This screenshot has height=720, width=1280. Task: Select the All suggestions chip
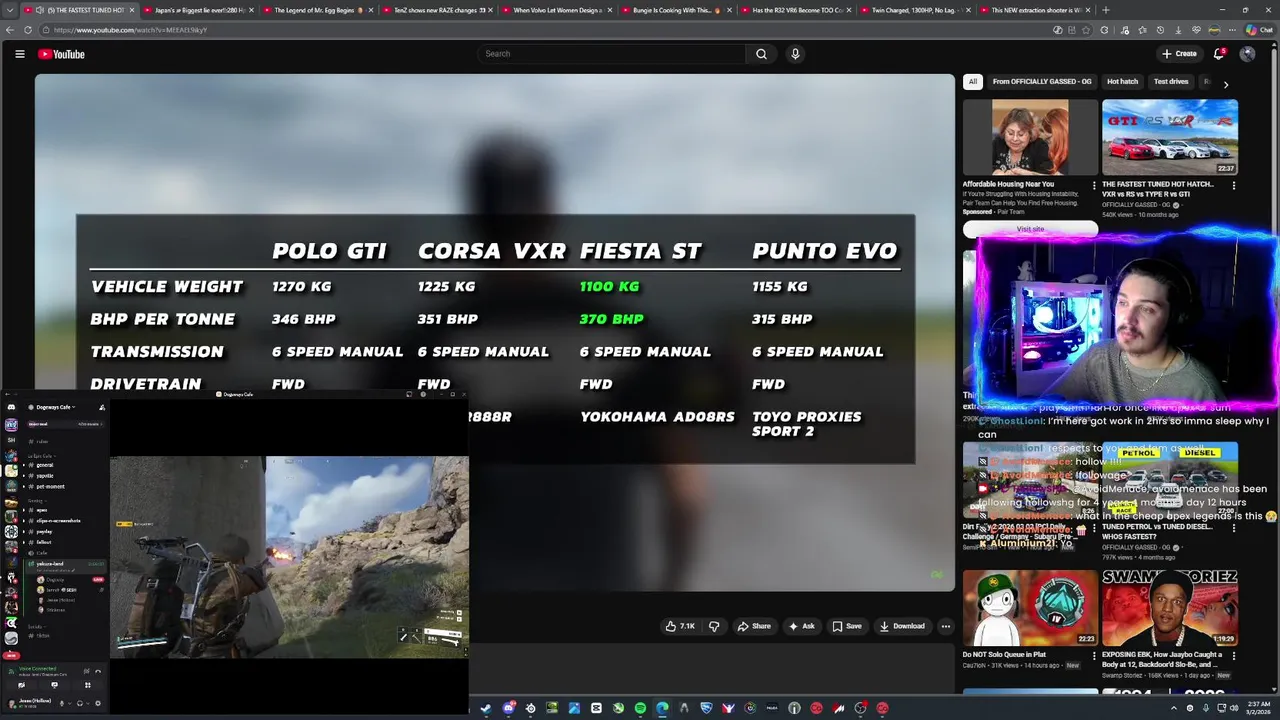(973, 82)
